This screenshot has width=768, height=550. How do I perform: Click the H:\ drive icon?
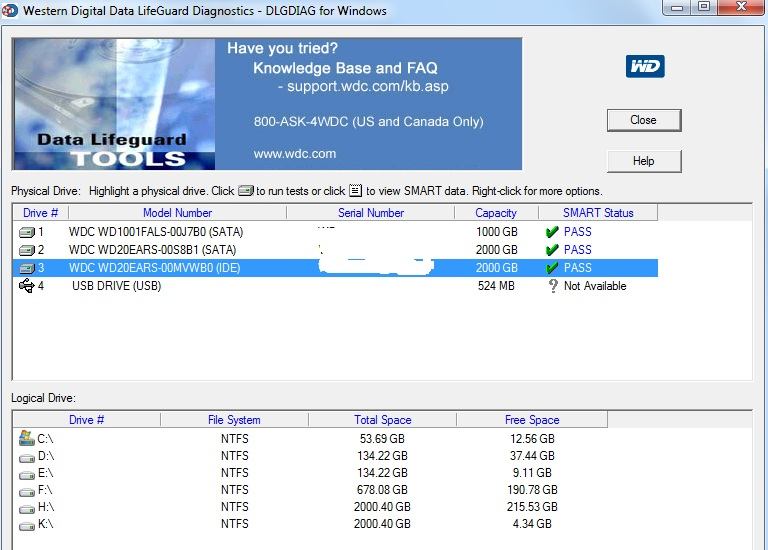(x=26, y=509)
